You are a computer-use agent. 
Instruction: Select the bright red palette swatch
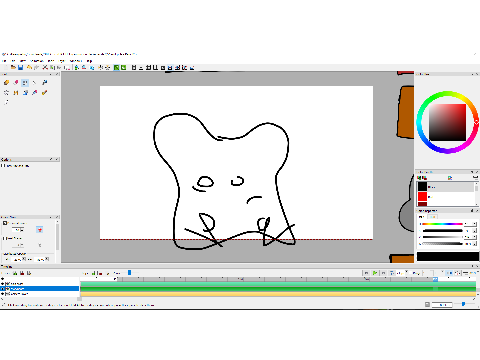pos(422,197)
